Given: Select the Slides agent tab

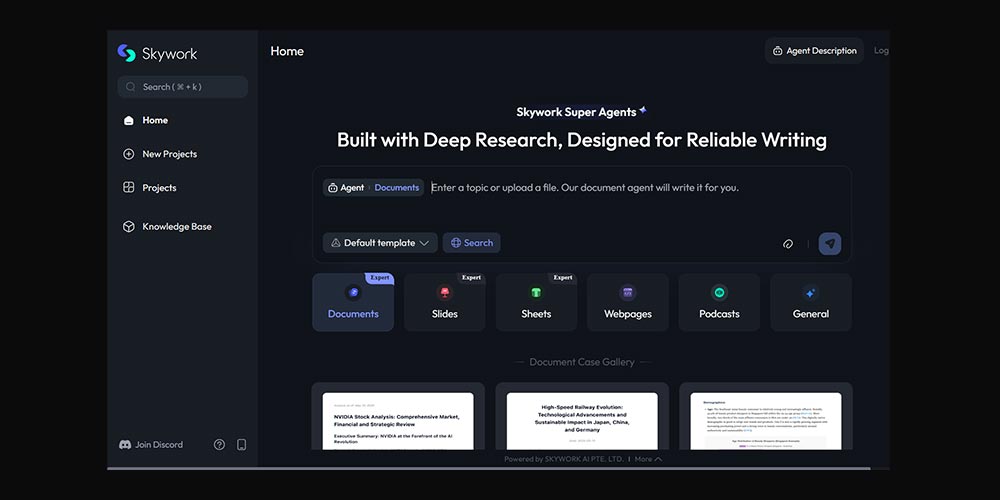Looking at the screenshot, I should point(445,302).
